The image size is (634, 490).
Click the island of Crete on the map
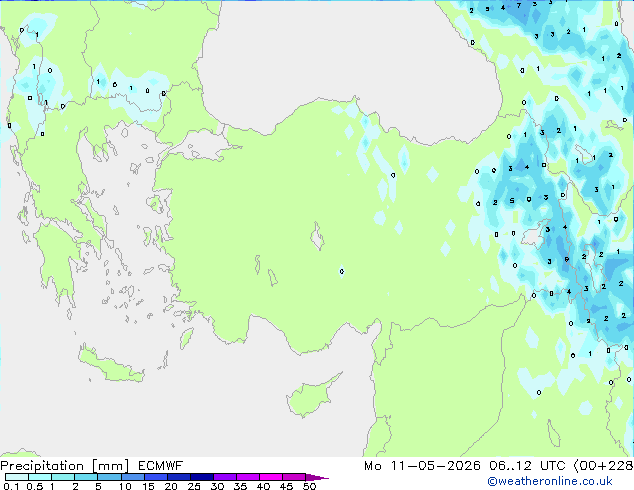click(x=111, y=364)
